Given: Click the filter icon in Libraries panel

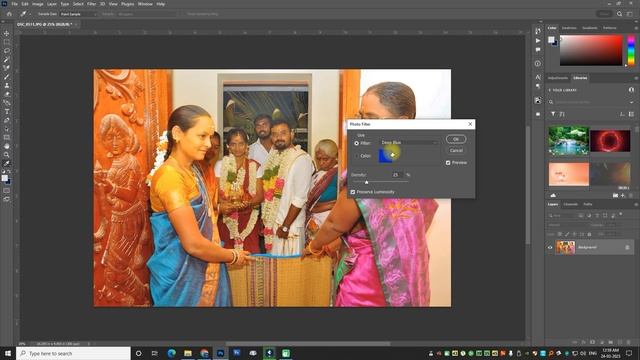Looking at the screenshot, I should (x=553, y=114).
